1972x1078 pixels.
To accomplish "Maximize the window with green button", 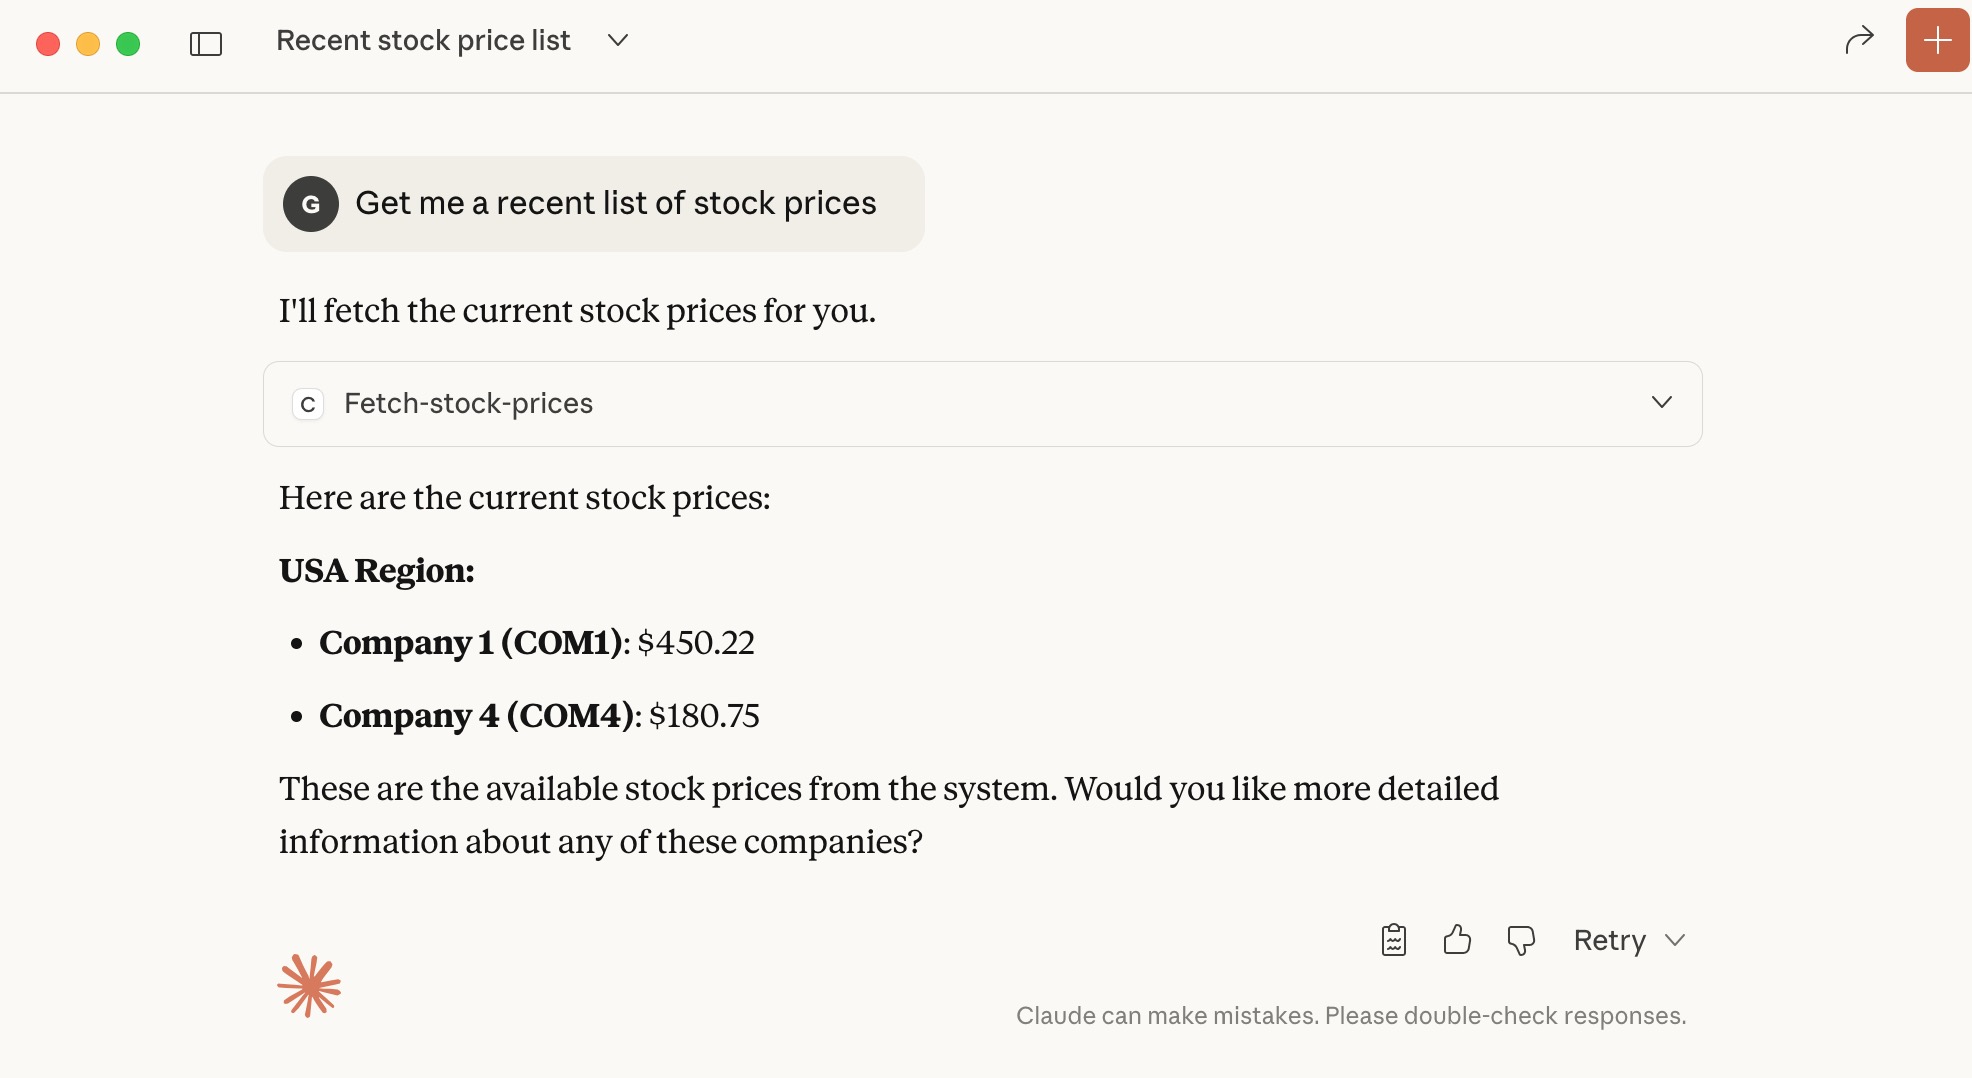I will pyautogui.click(x=128, y=44).
